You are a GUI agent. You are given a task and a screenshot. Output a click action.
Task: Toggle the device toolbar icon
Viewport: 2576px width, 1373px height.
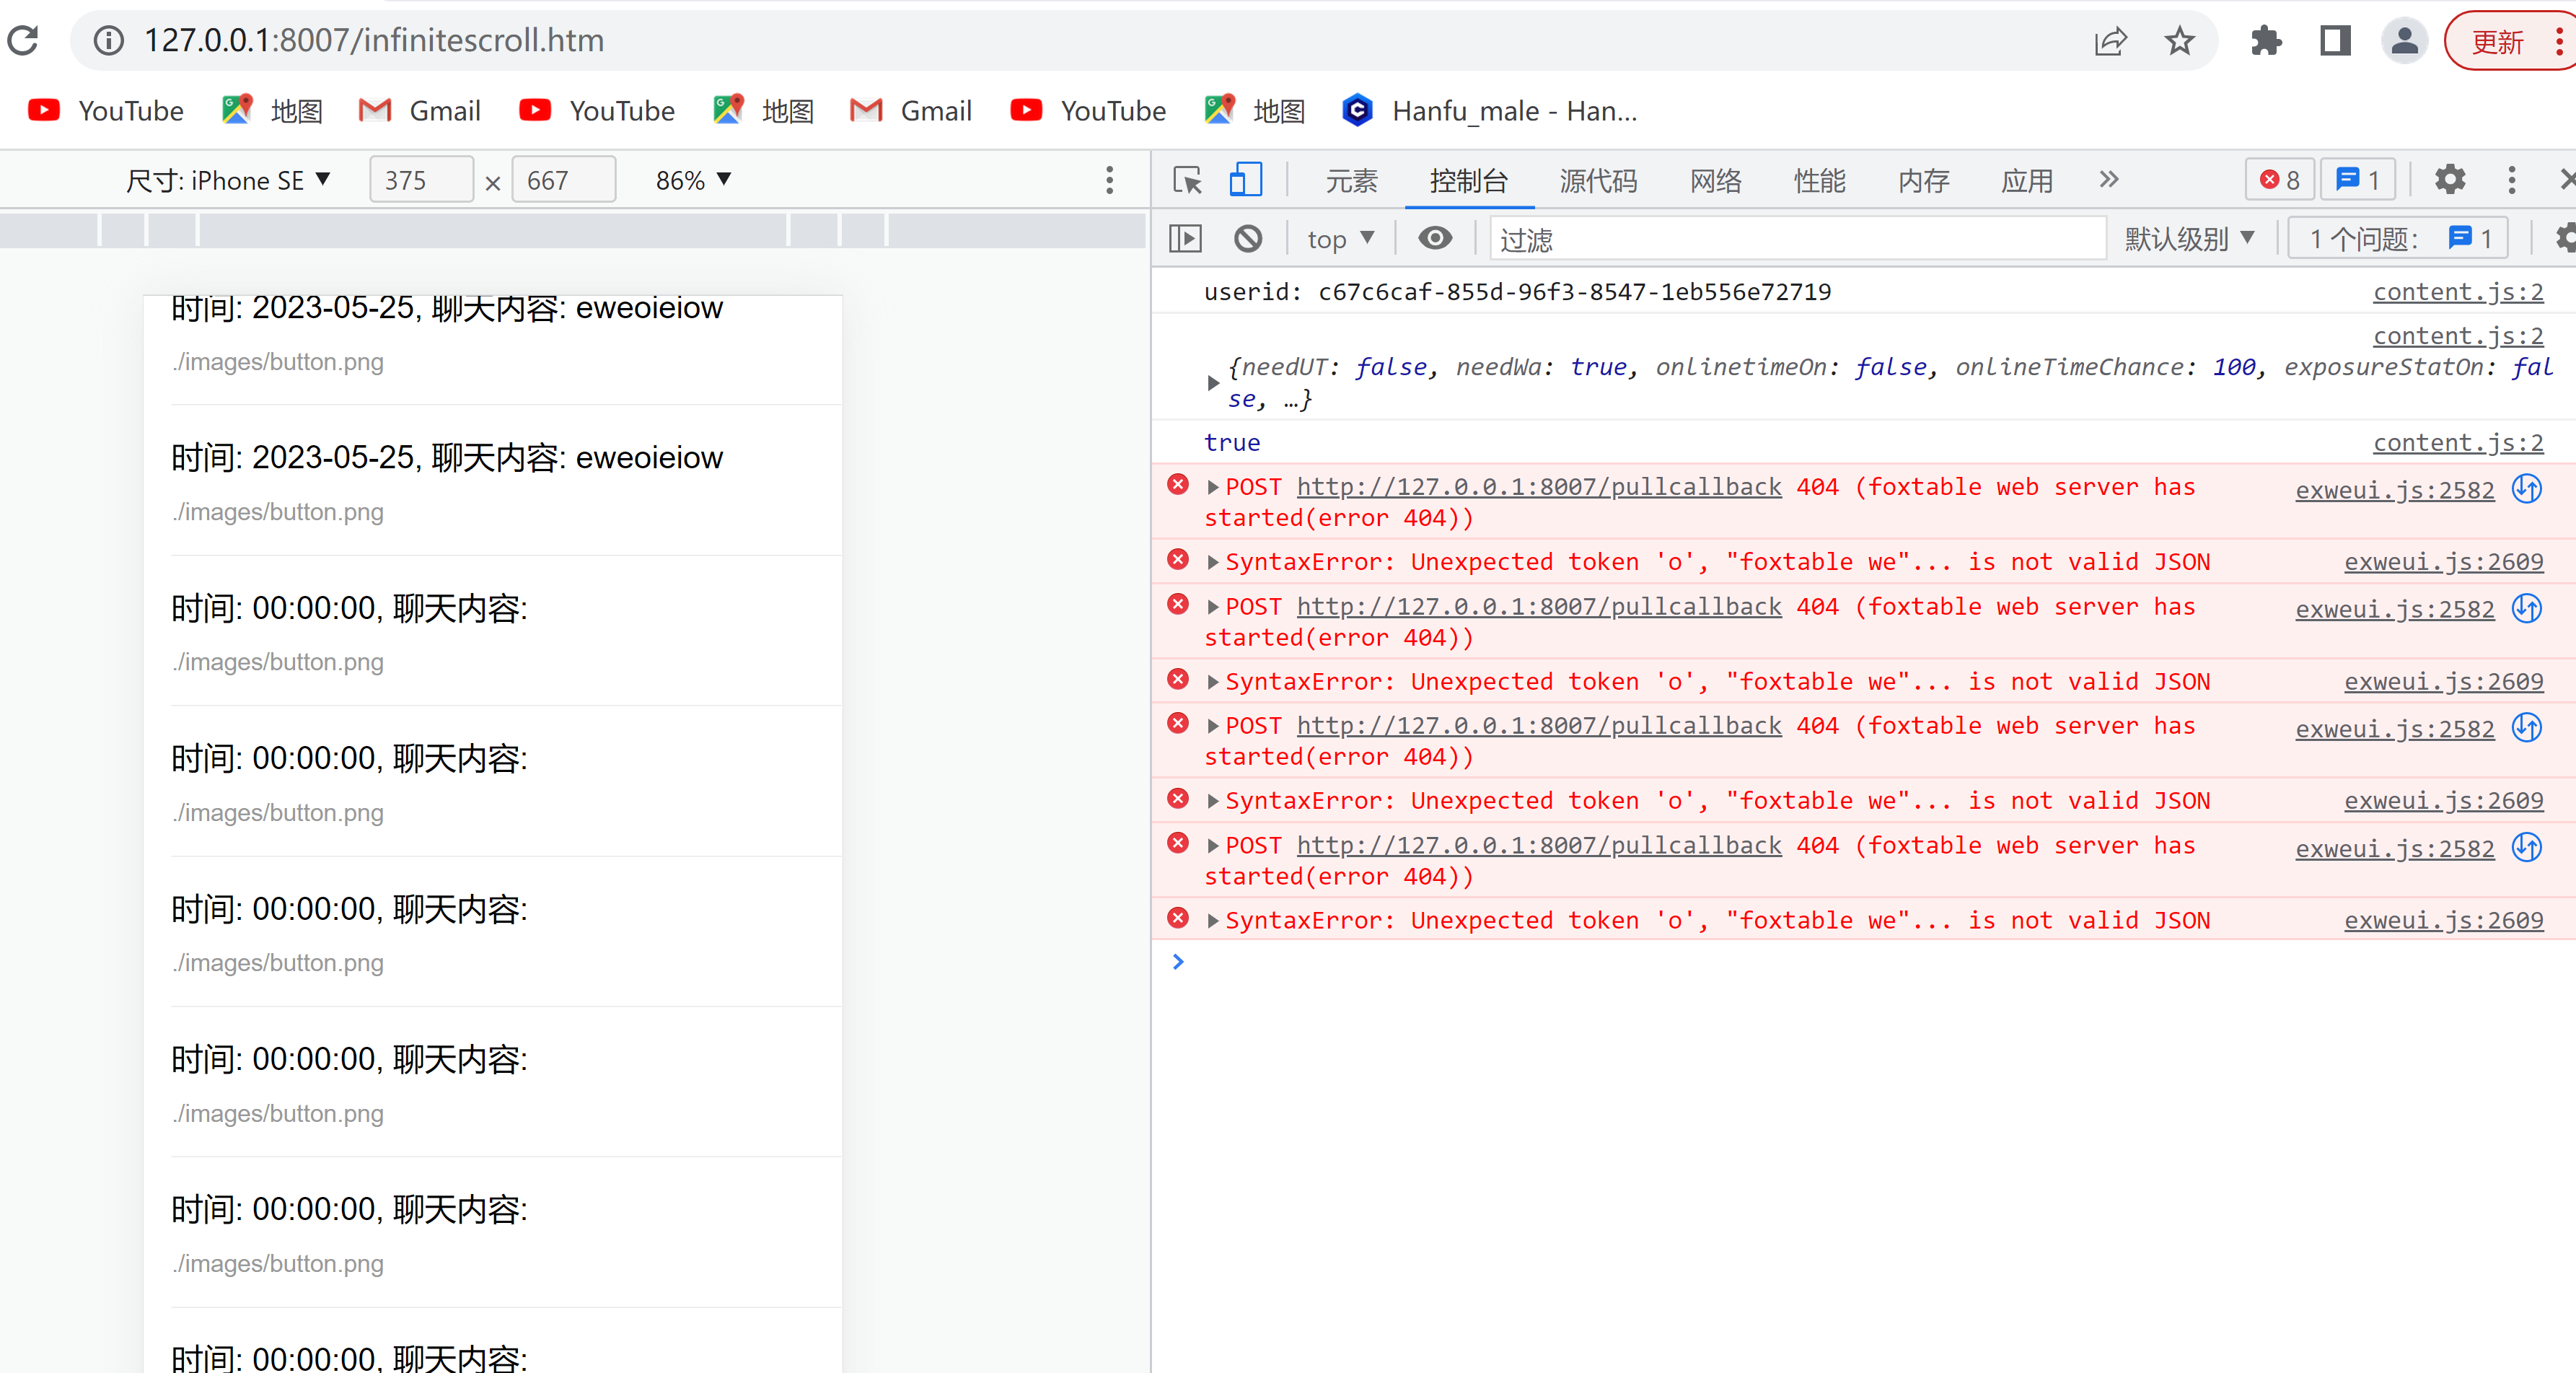1245,180
